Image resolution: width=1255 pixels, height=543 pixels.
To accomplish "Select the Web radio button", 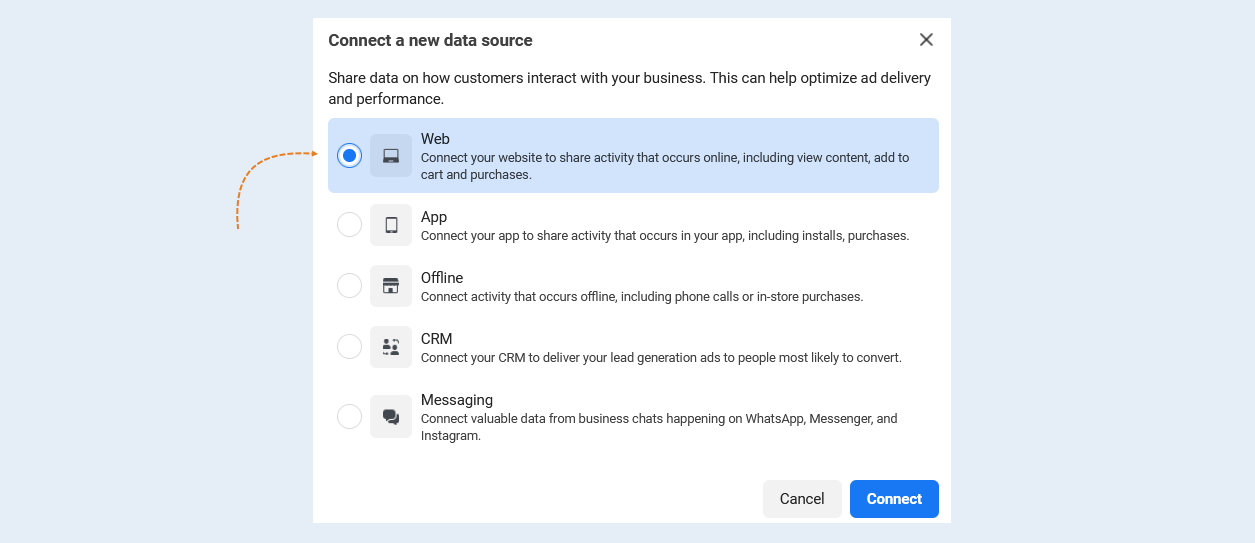I will (349, 155).
